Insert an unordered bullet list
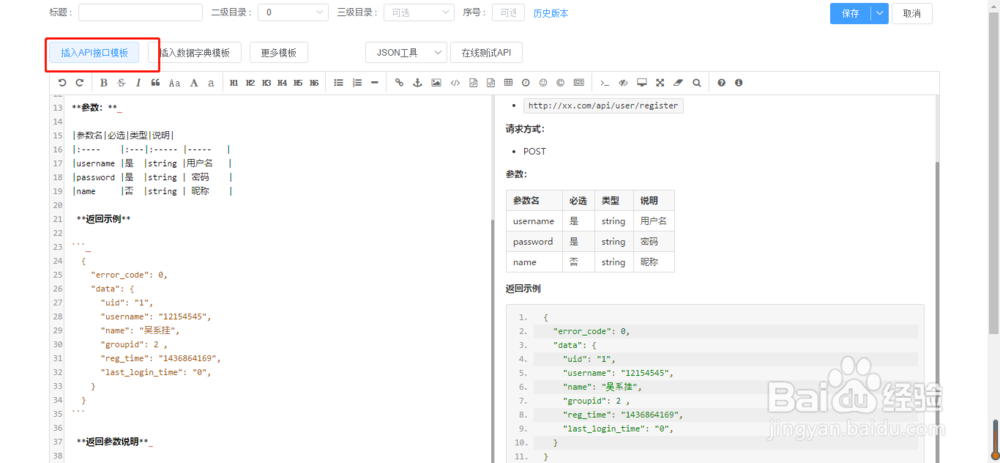Screen dimensions: 1000x463 339,82
